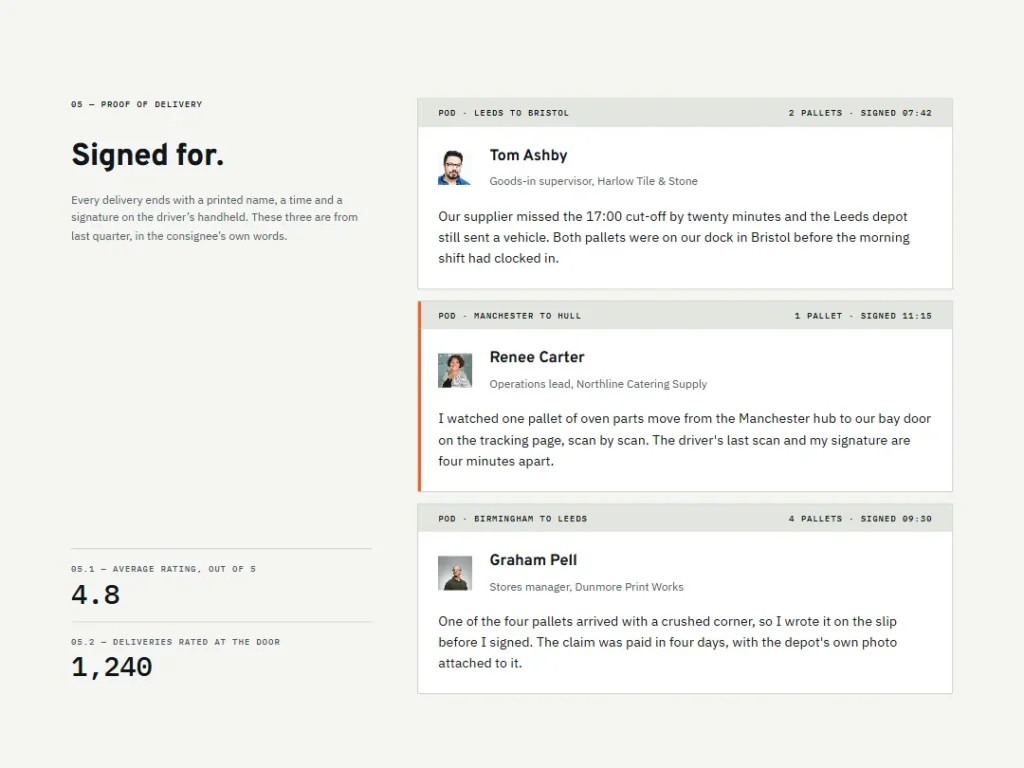Click 'Stores manager, Dunmore Print Works'
Screen dimensions: 1024x768
point(586,587)
